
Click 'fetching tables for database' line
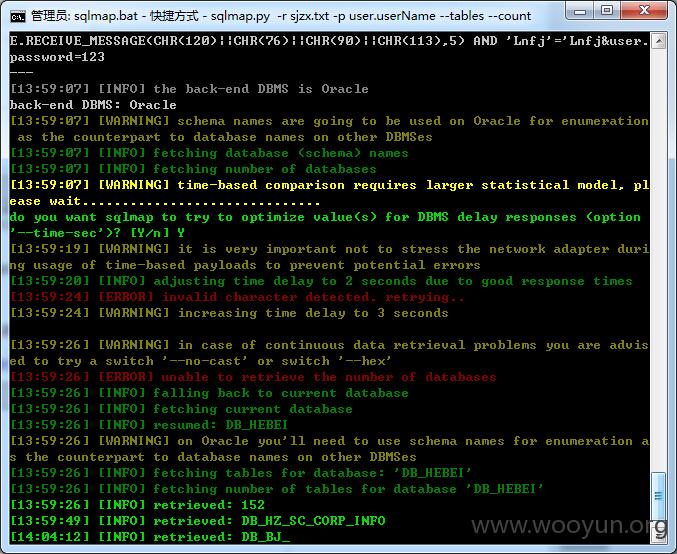tap(240, 473)
